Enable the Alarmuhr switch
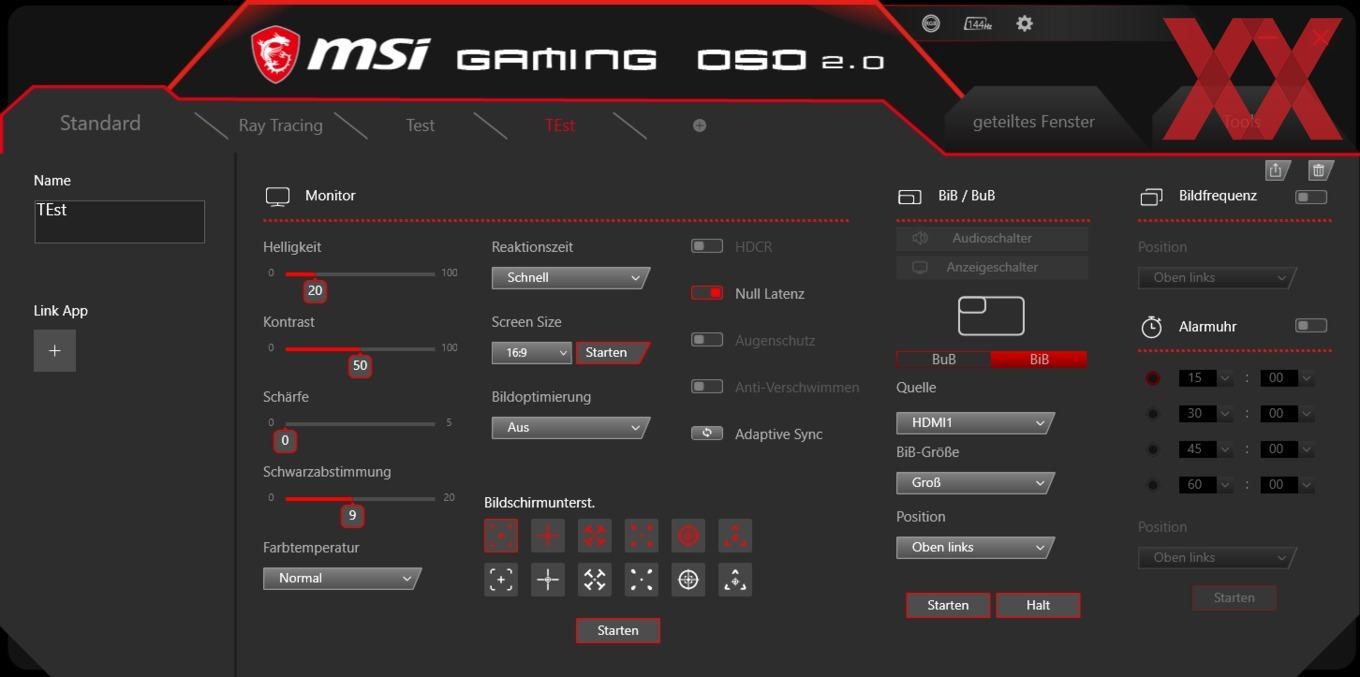 click(x=1311, y=326)
